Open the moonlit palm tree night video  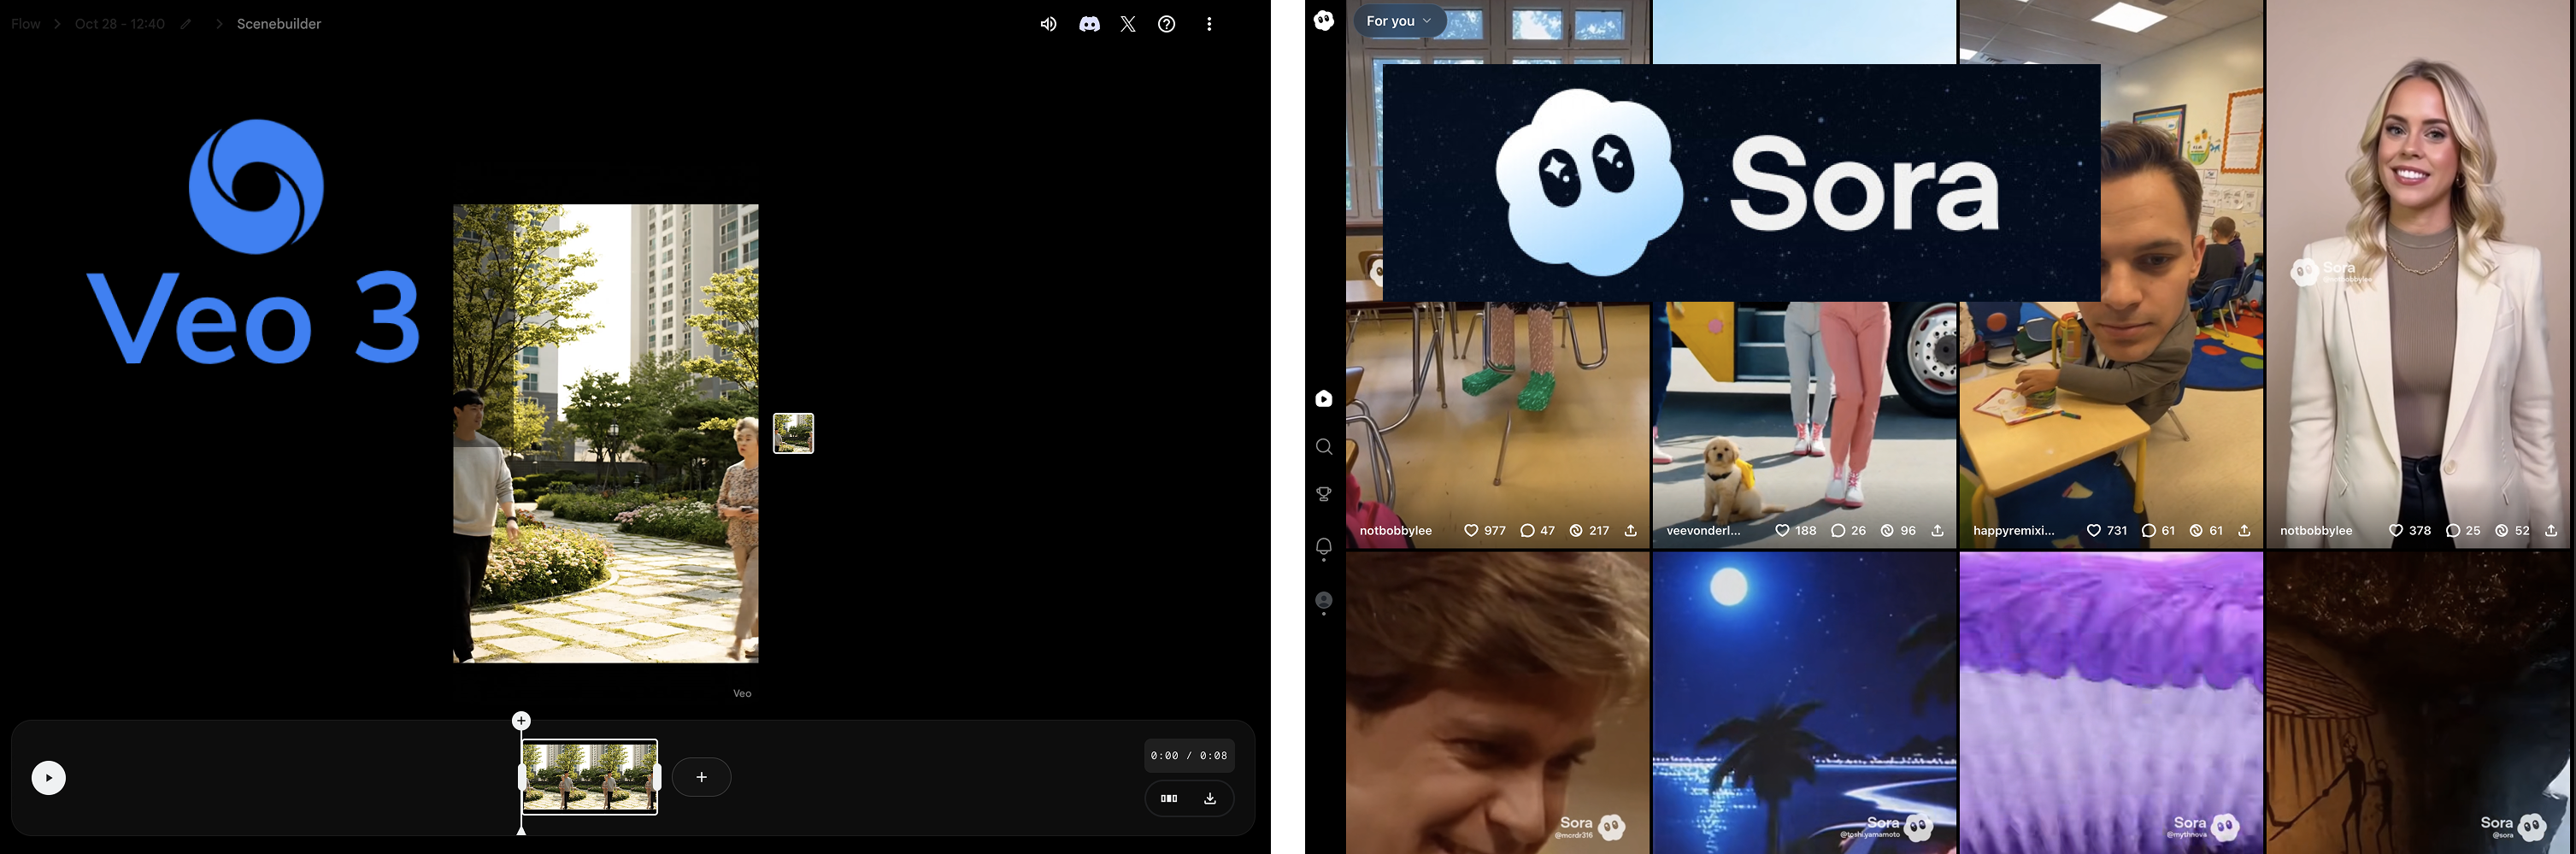pos(1804,703)
